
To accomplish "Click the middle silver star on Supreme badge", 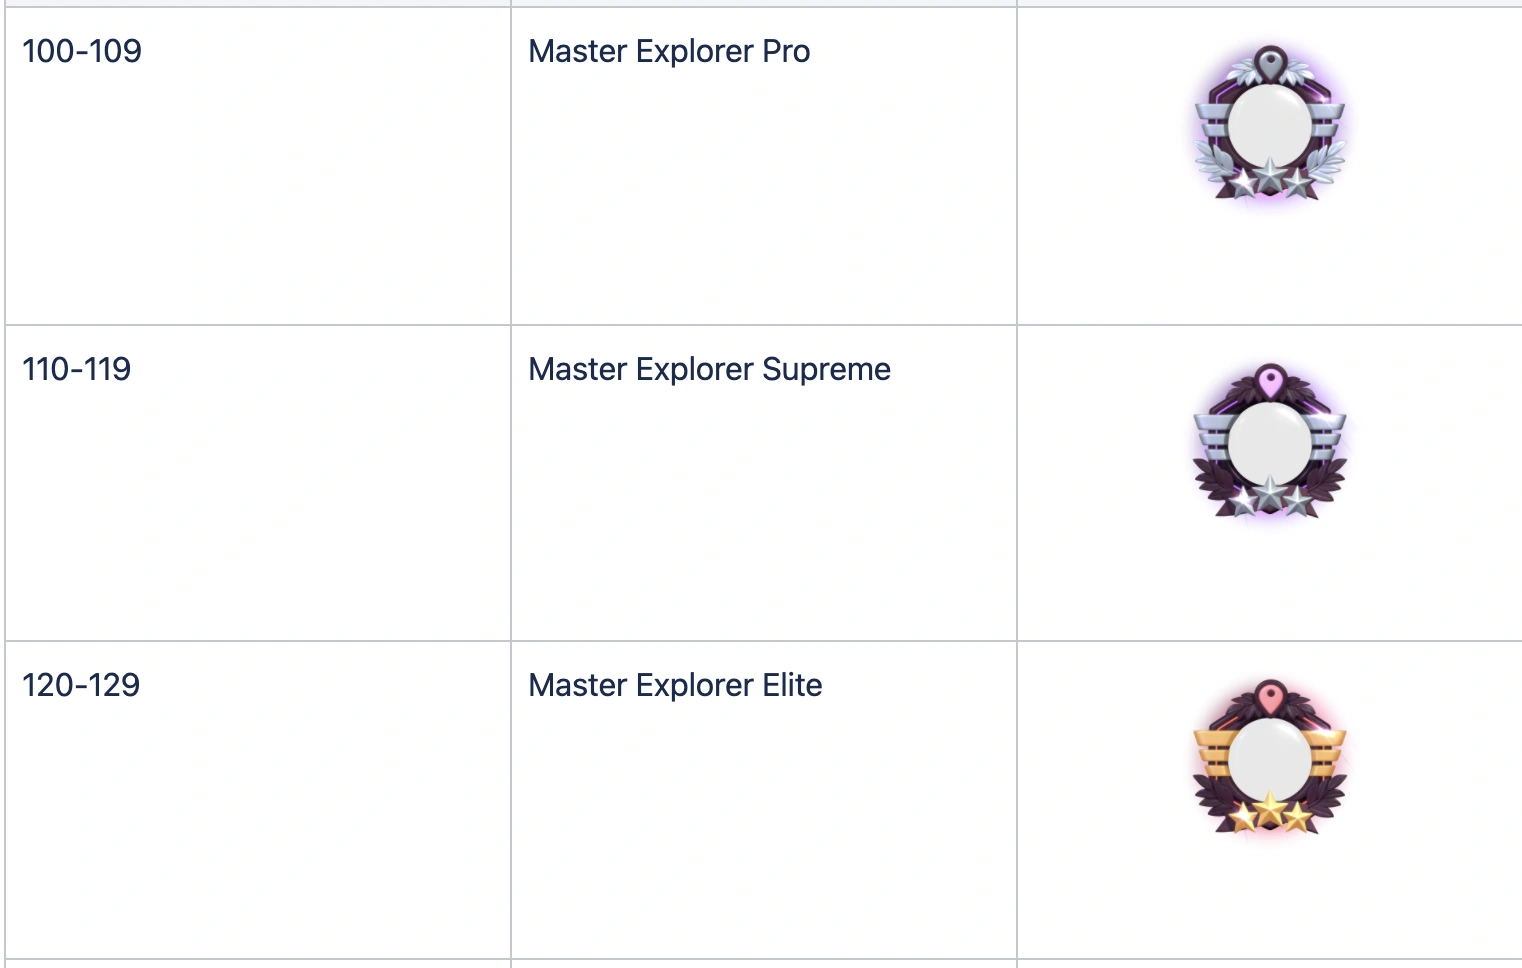I will coord(1270,493).
